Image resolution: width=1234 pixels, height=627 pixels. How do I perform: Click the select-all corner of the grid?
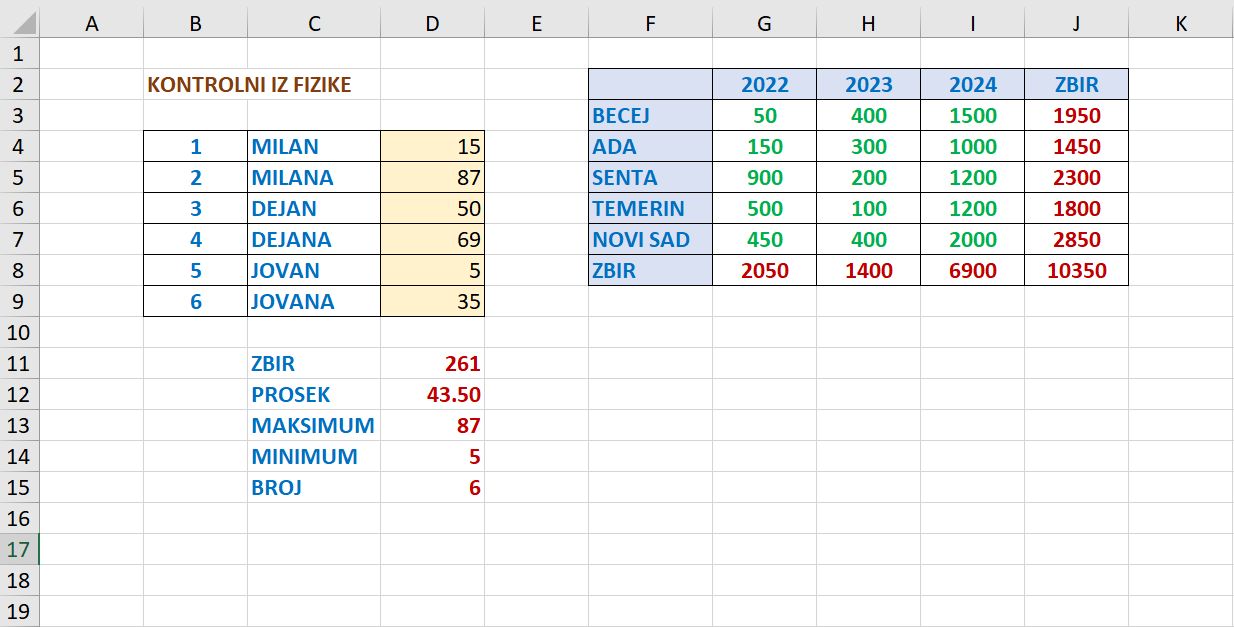pyautogui.click(x=19, y=24)
